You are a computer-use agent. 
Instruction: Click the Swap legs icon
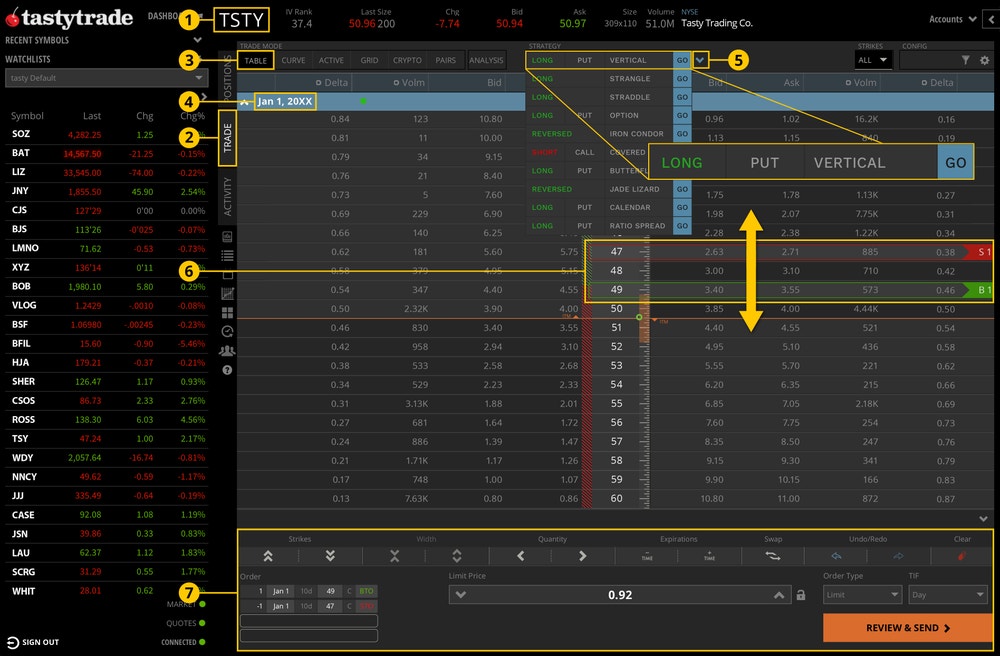click(773, 556)
